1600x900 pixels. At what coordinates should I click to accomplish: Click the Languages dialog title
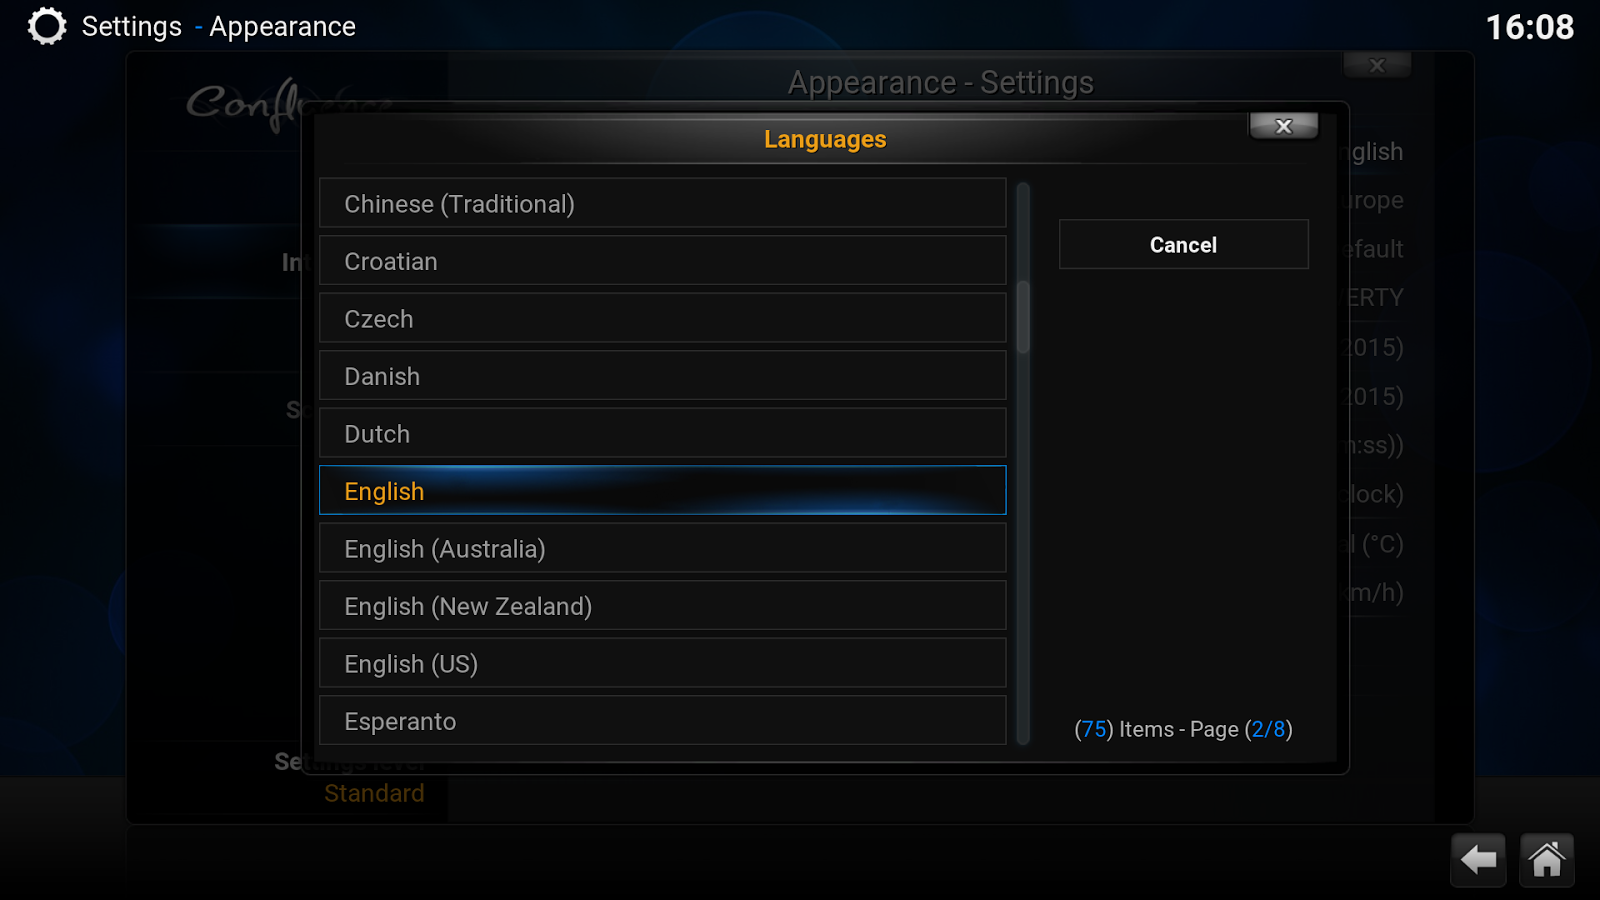point(825,139)
